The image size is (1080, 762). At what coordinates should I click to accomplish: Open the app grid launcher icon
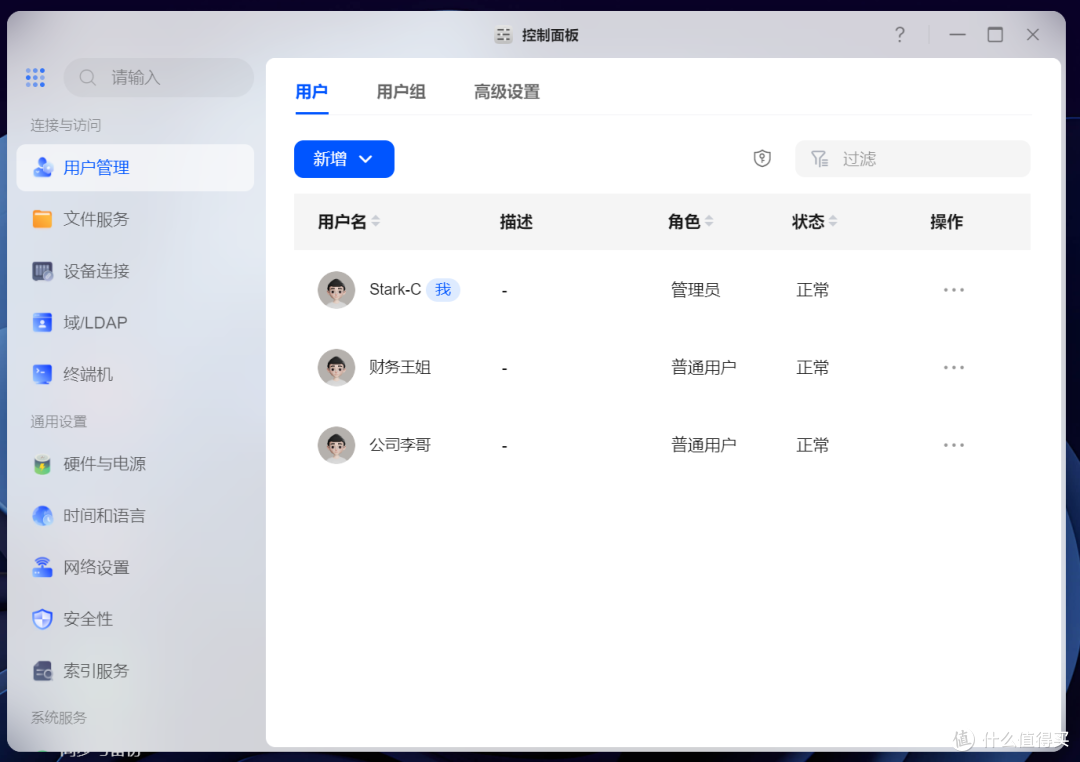[x=35, y=77]
